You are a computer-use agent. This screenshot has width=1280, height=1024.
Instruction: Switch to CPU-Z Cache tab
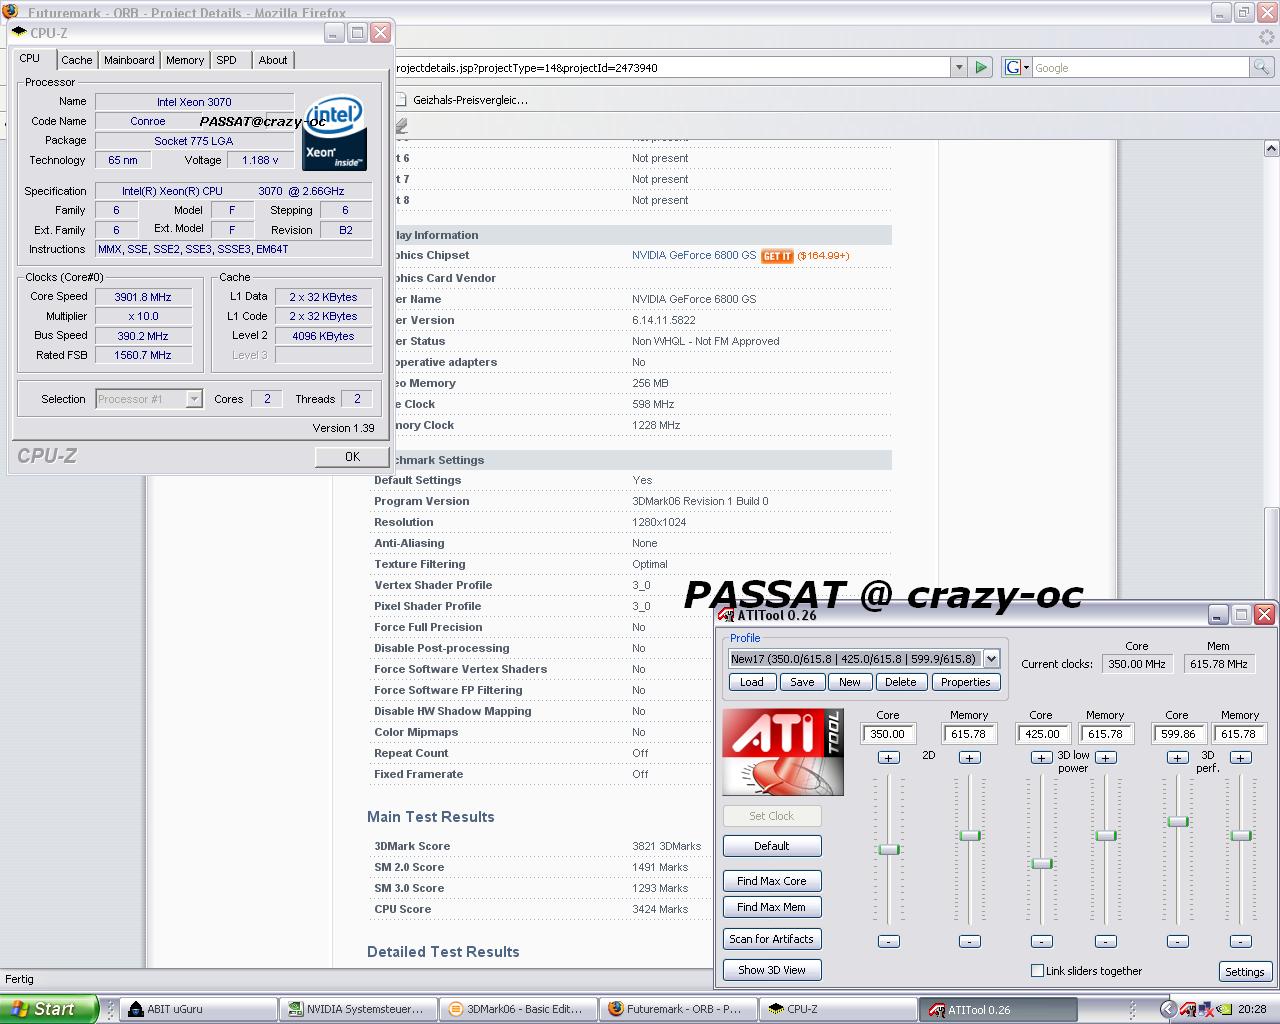[x=76, y=60]
